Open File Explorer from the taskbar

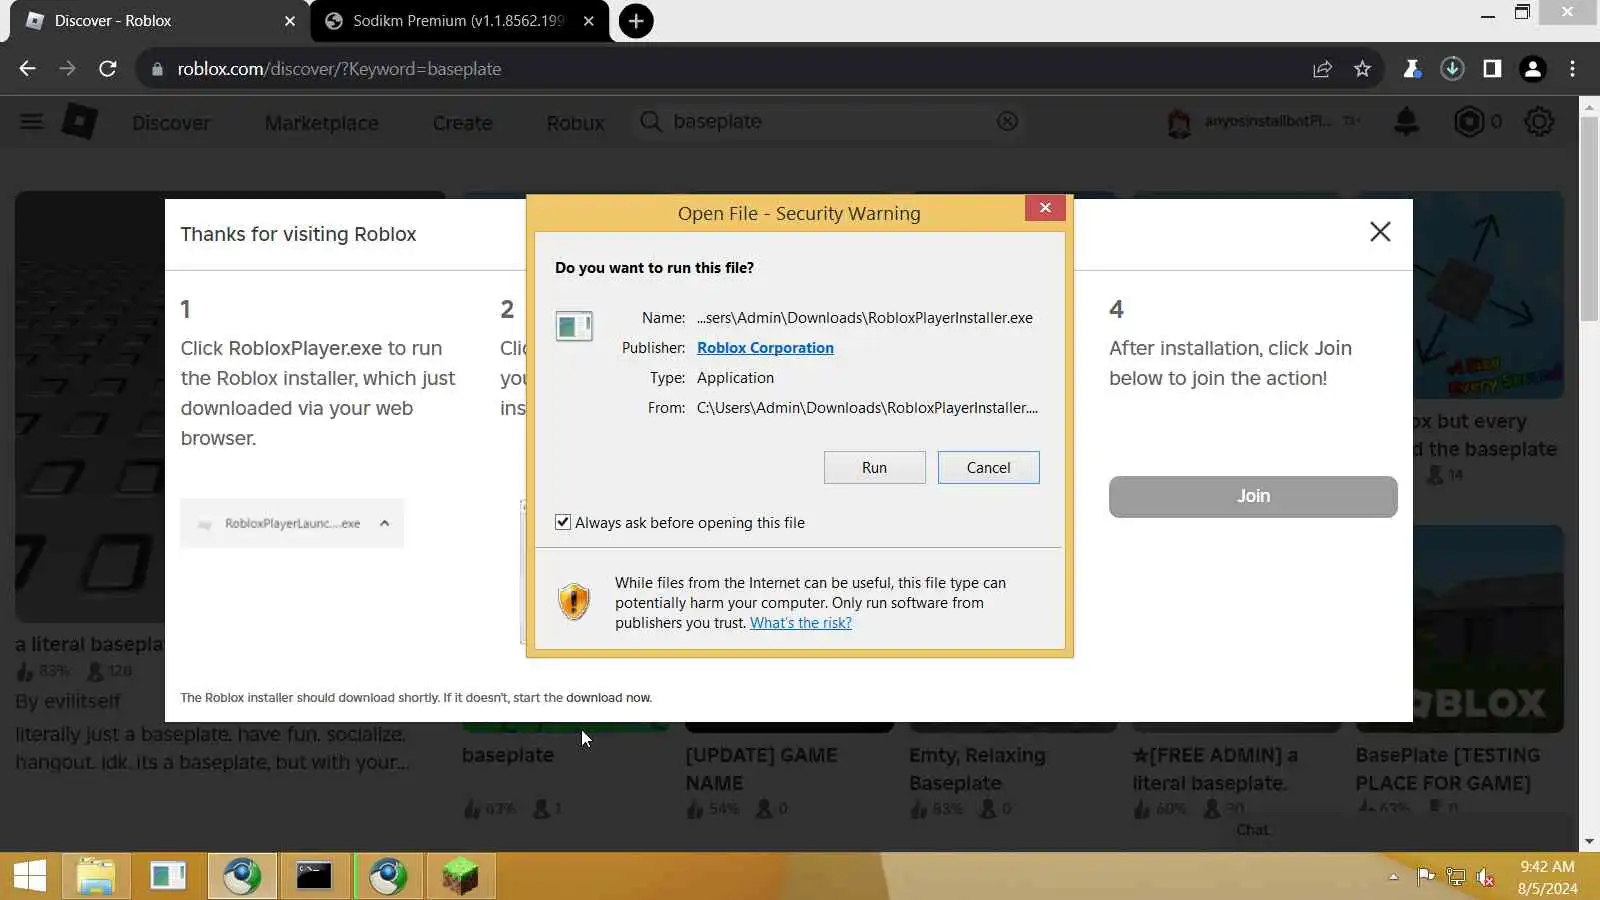coord(96,876)
